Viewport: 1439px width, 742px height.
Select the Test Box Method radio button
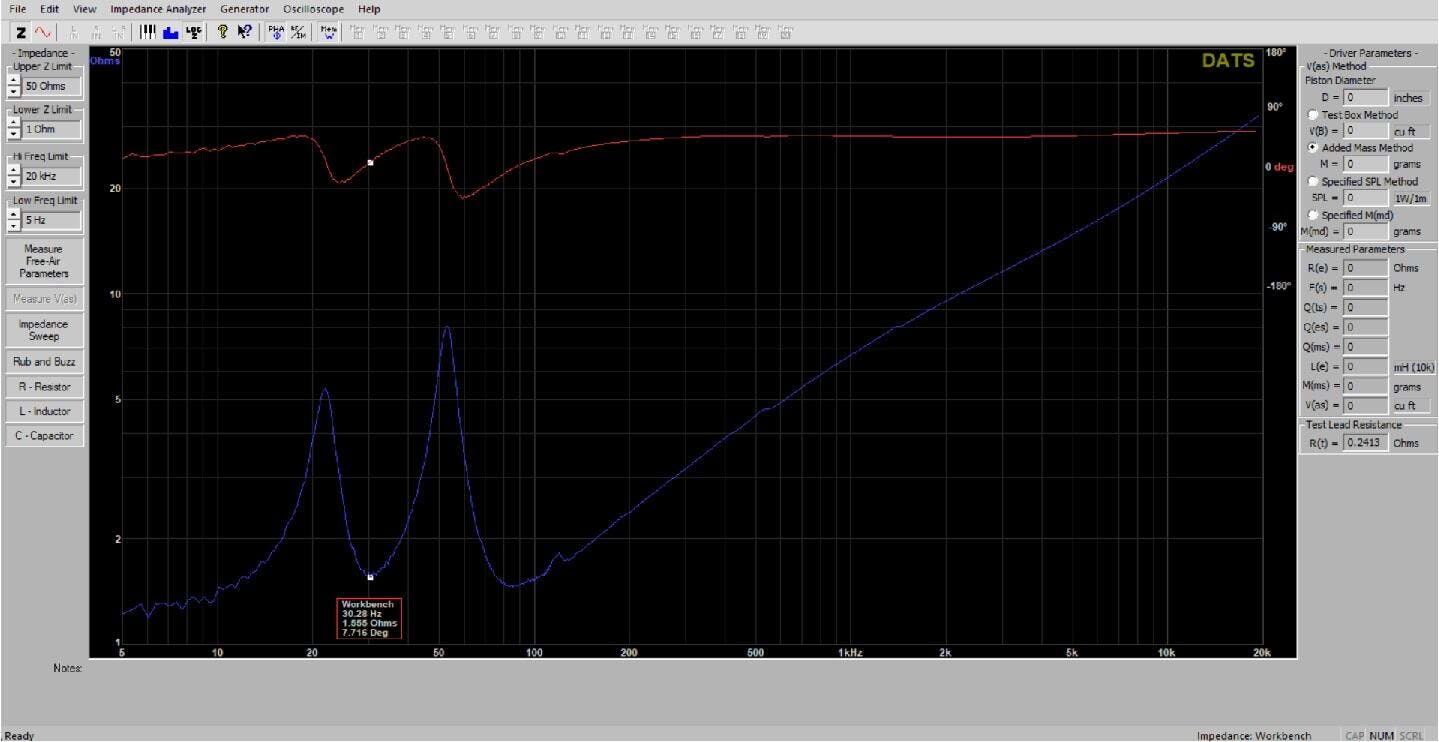pos(1313,115)
